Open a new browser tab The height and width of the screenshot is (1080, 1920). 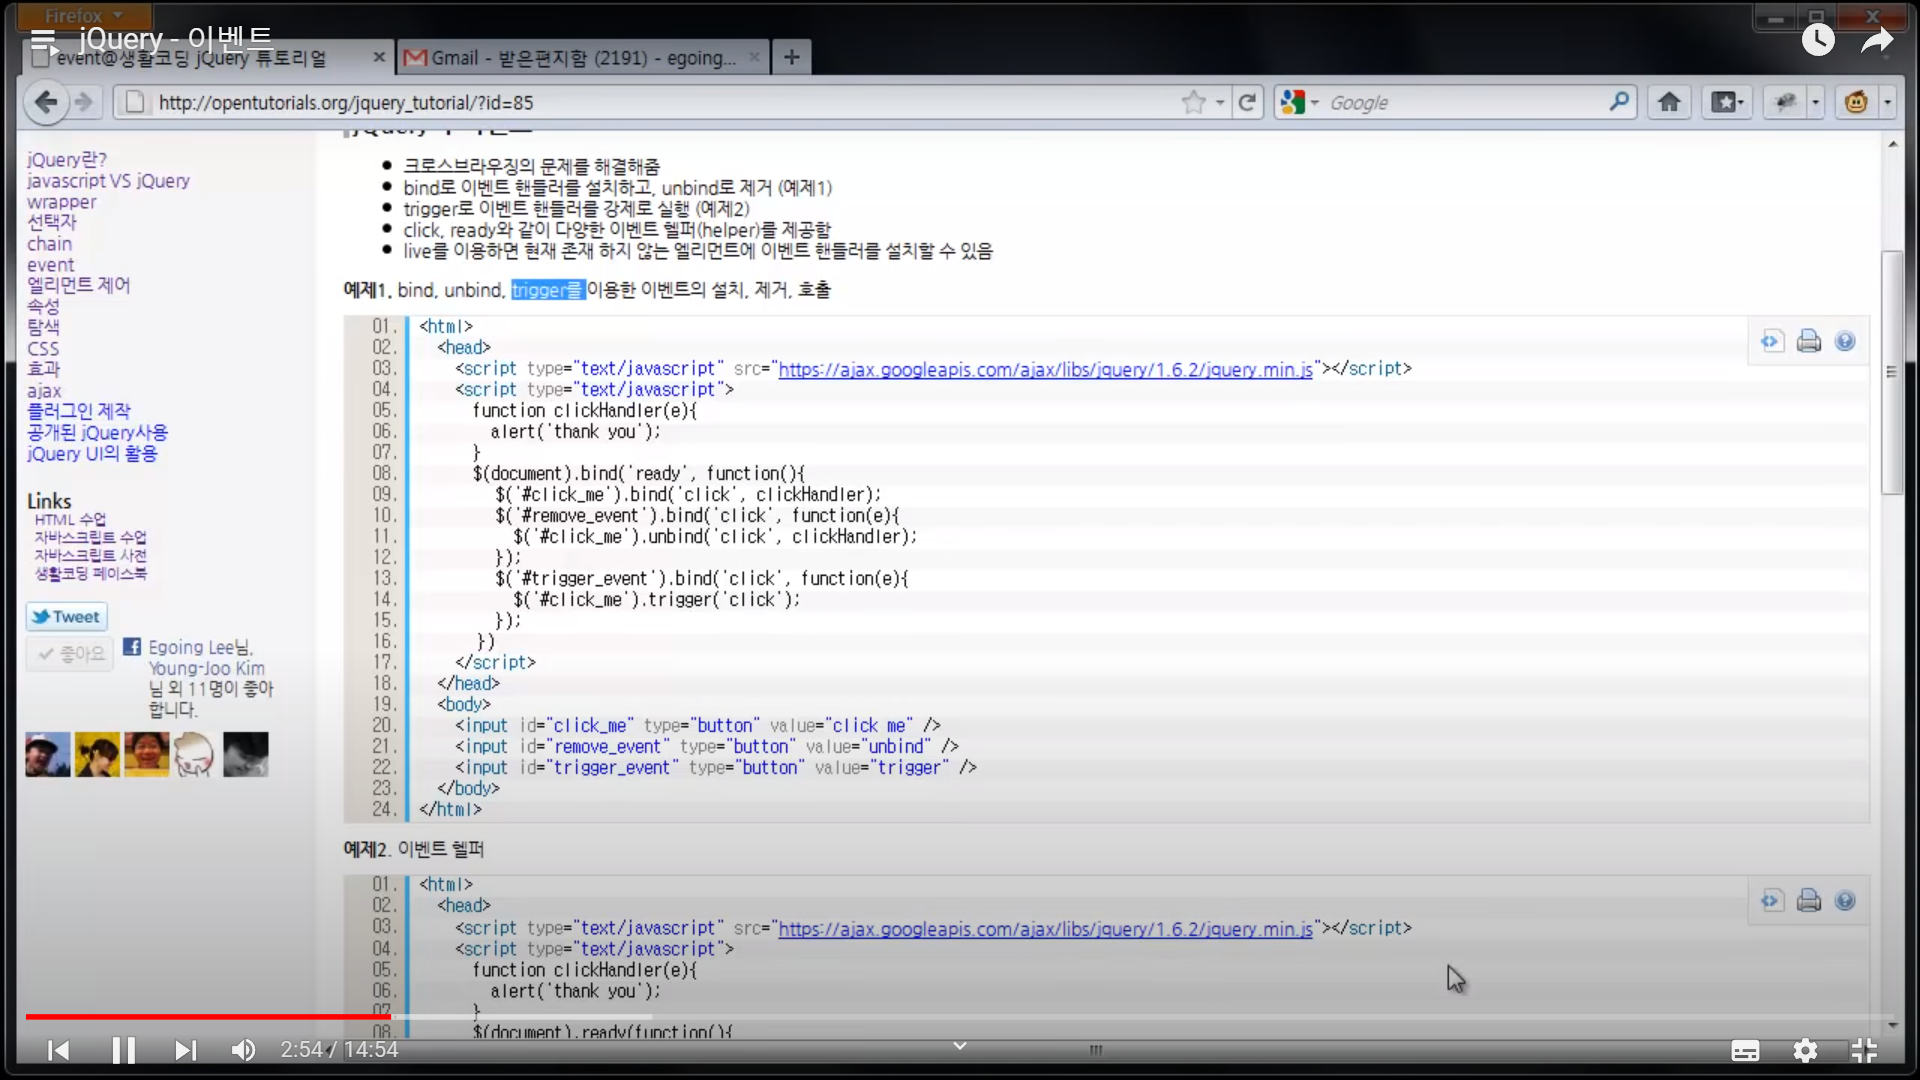(791, 58)
